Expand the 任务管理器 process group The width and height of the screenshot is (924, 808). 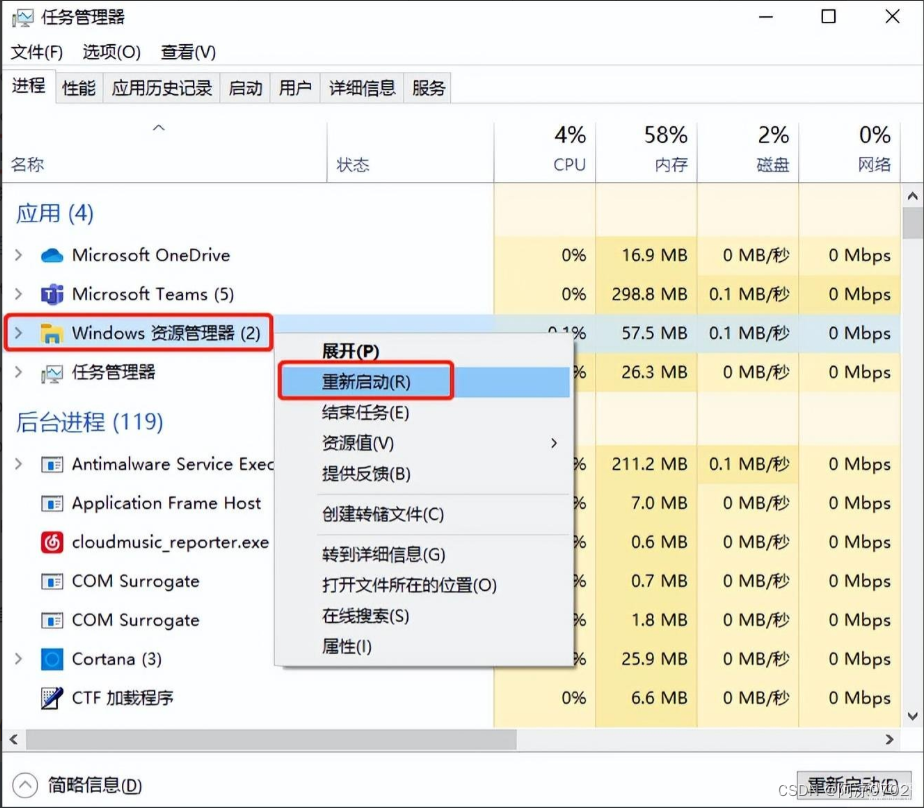18,372
